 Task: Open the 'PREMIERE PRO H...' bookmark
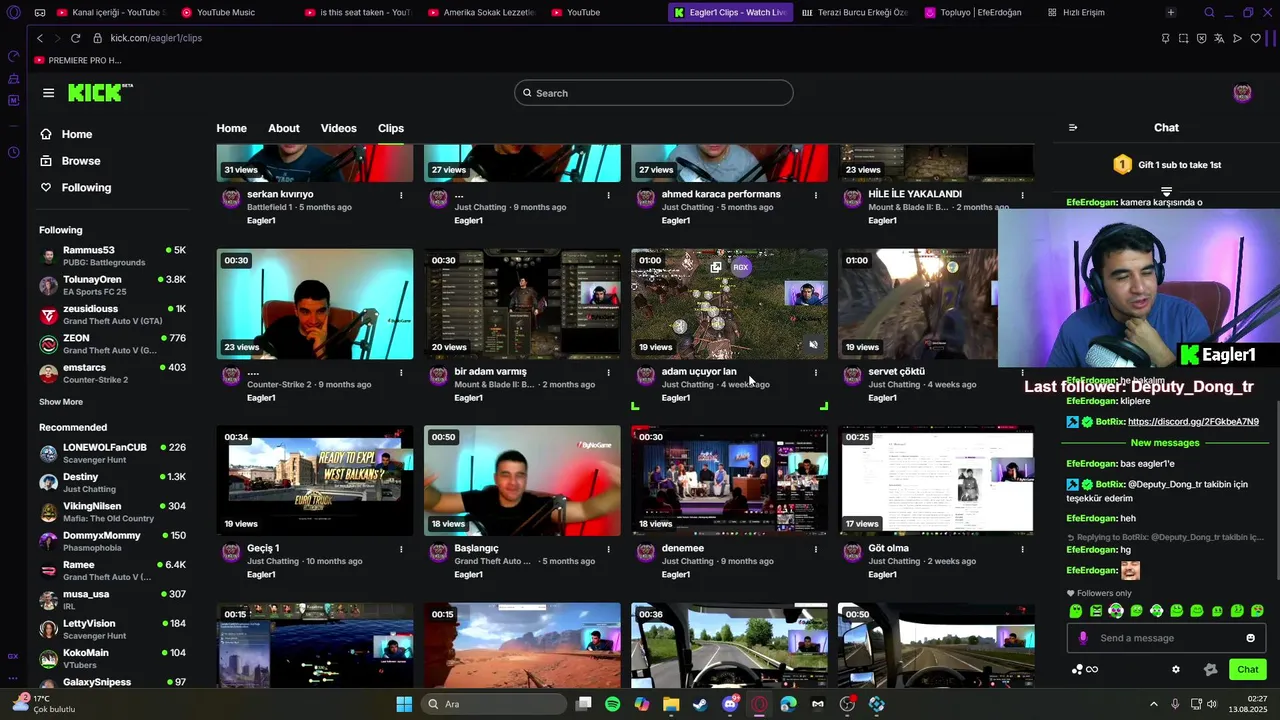tap(77, 60)
